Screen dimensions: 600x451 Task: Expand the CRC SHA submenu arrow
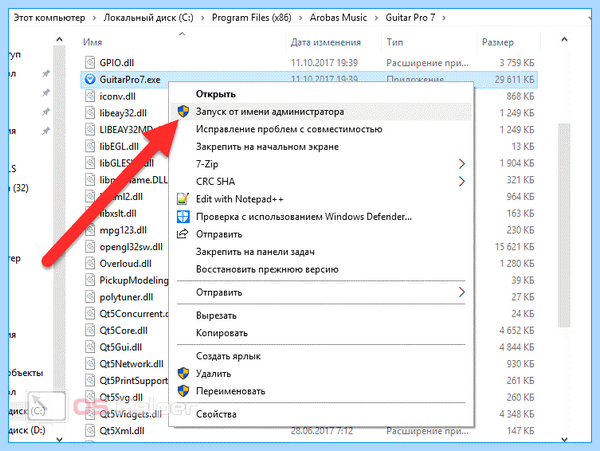point(462,181)
